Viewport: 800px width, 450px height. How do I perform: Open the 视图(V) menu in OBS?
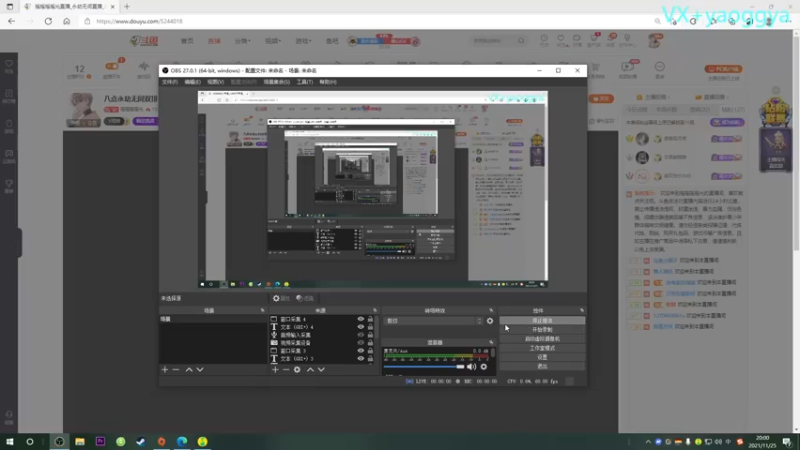pos(215,82)
